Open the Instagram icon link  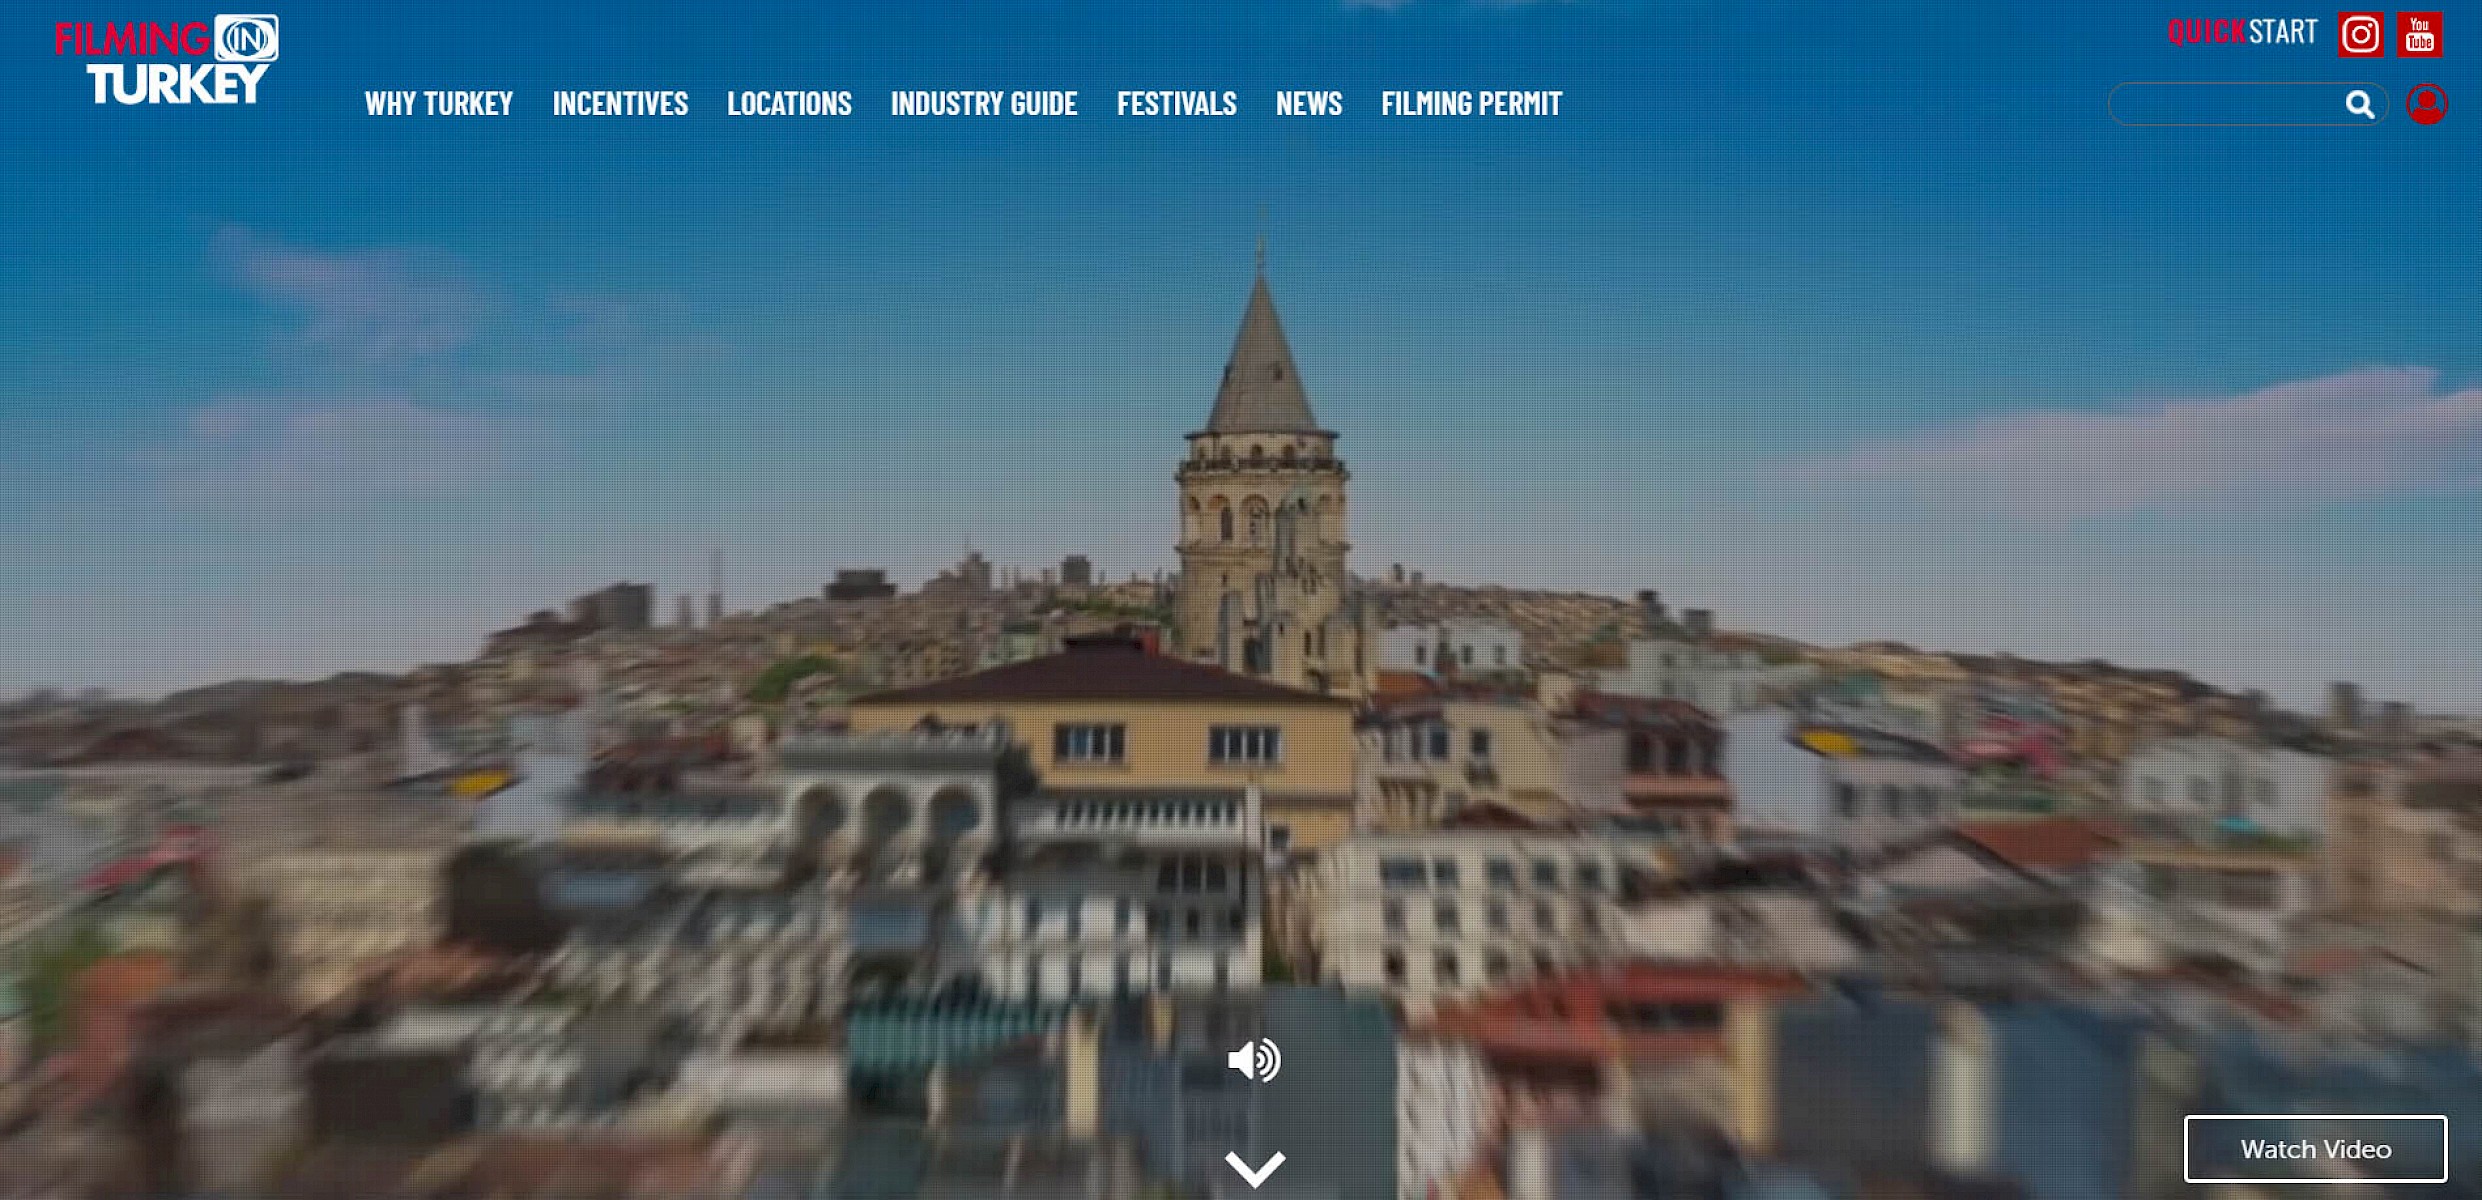2360,35
